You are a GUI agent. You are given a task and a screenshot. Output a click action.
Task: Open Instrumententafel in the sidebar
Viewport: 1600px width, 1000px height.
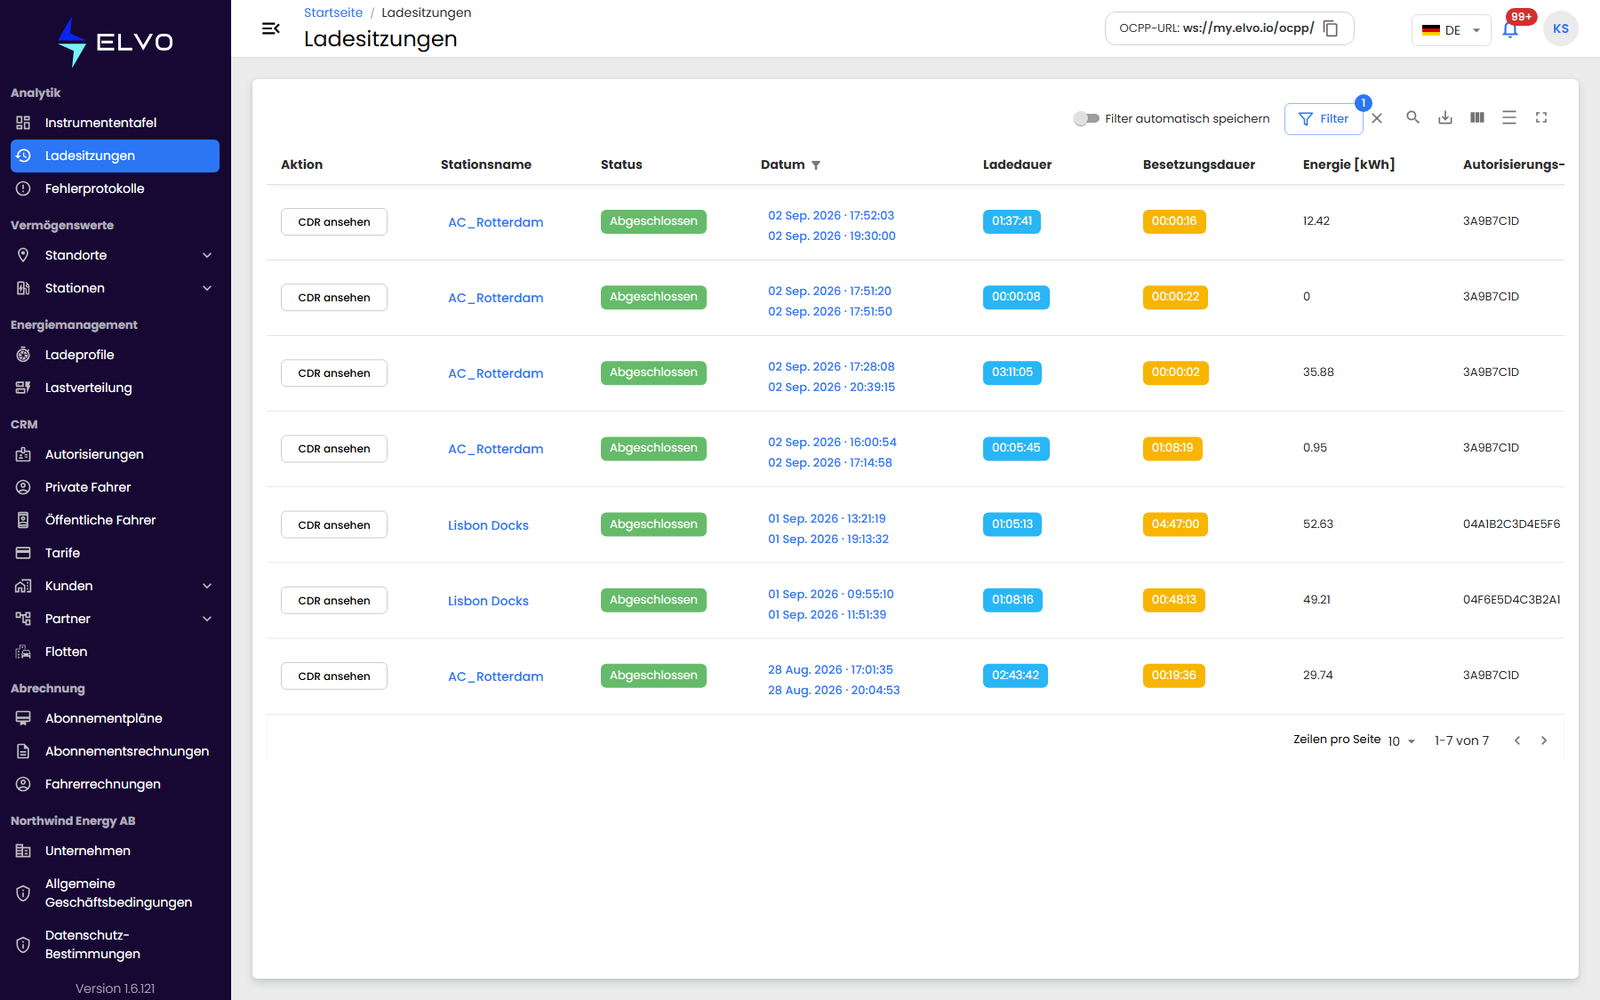point(115,123)
